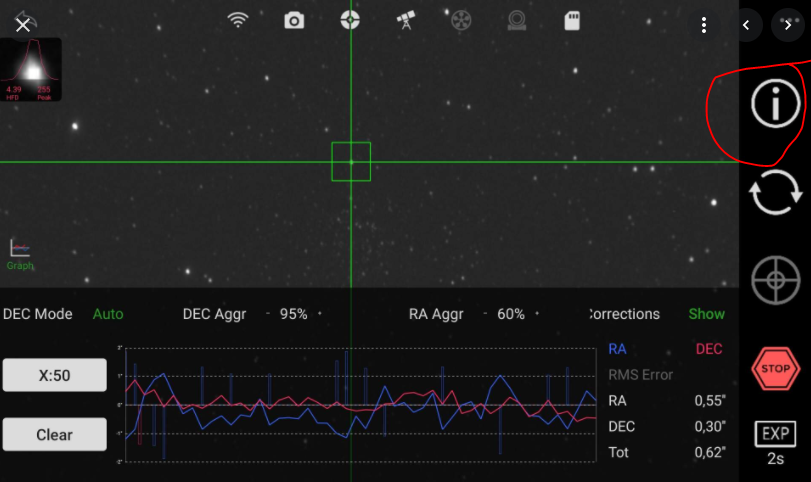811x482 pixels.
Task: Decrease DEC Aggr with minus
Action: [x=268, y=313]
